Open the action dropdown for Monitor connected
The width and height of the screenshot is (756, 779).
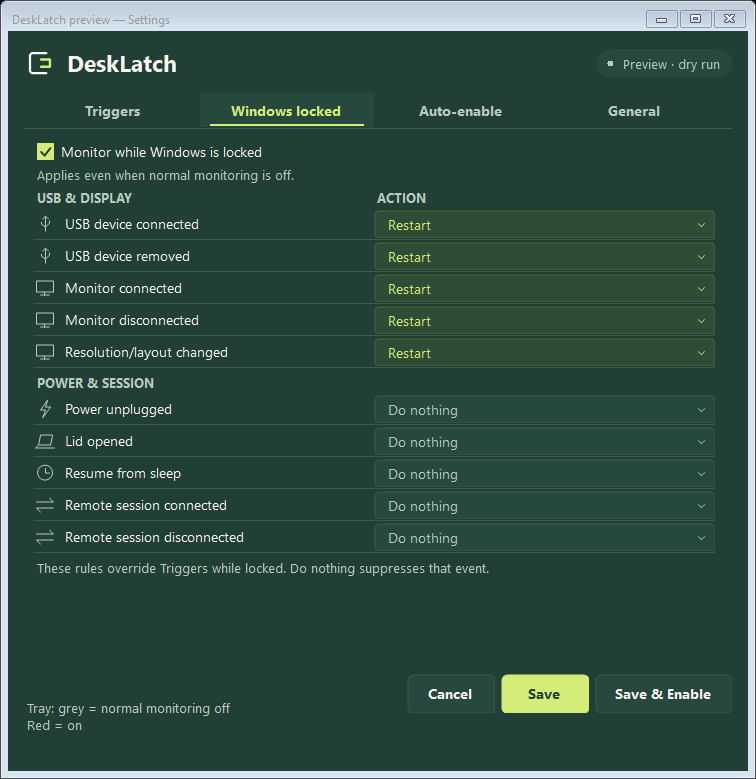(x=544, y=289)
